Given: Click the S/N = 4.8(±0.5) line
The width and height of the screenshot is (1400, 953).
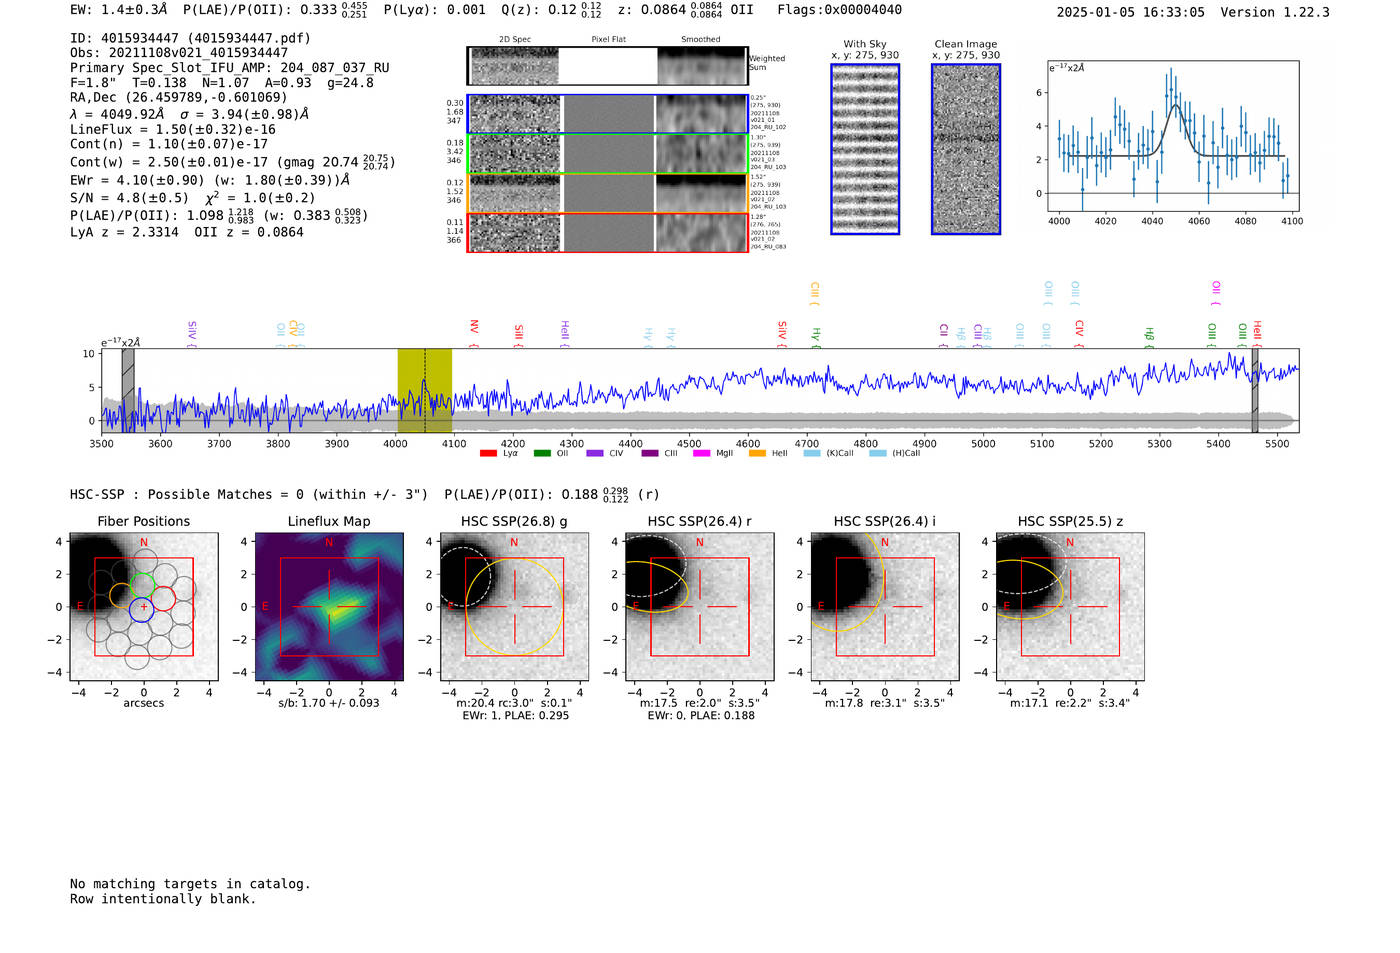Looking at the screenshot, I should pos(129,197).
